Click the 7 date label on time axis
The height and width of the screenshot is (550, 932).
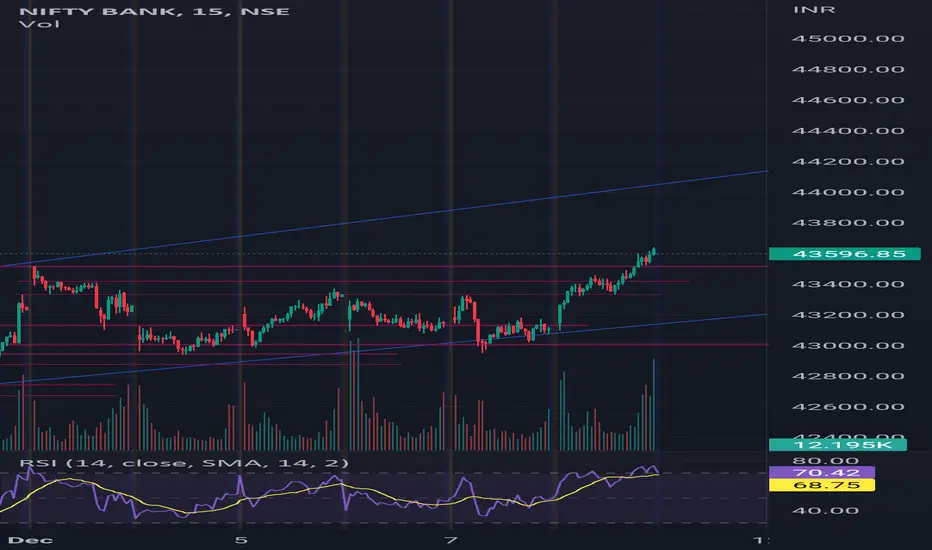coord(451,540)
